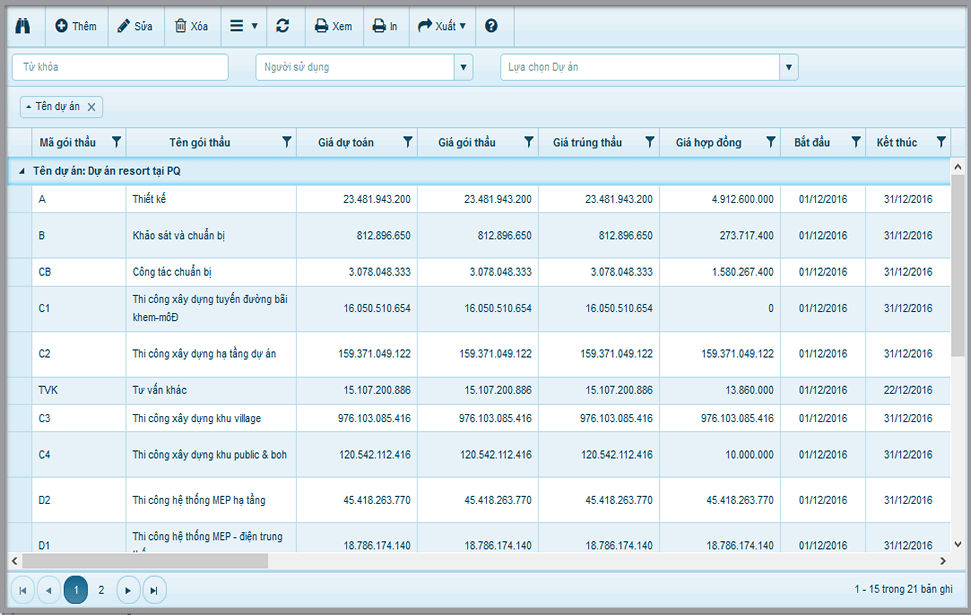
Task: Click package code C4 cell
Action: (x=79, y=455)
